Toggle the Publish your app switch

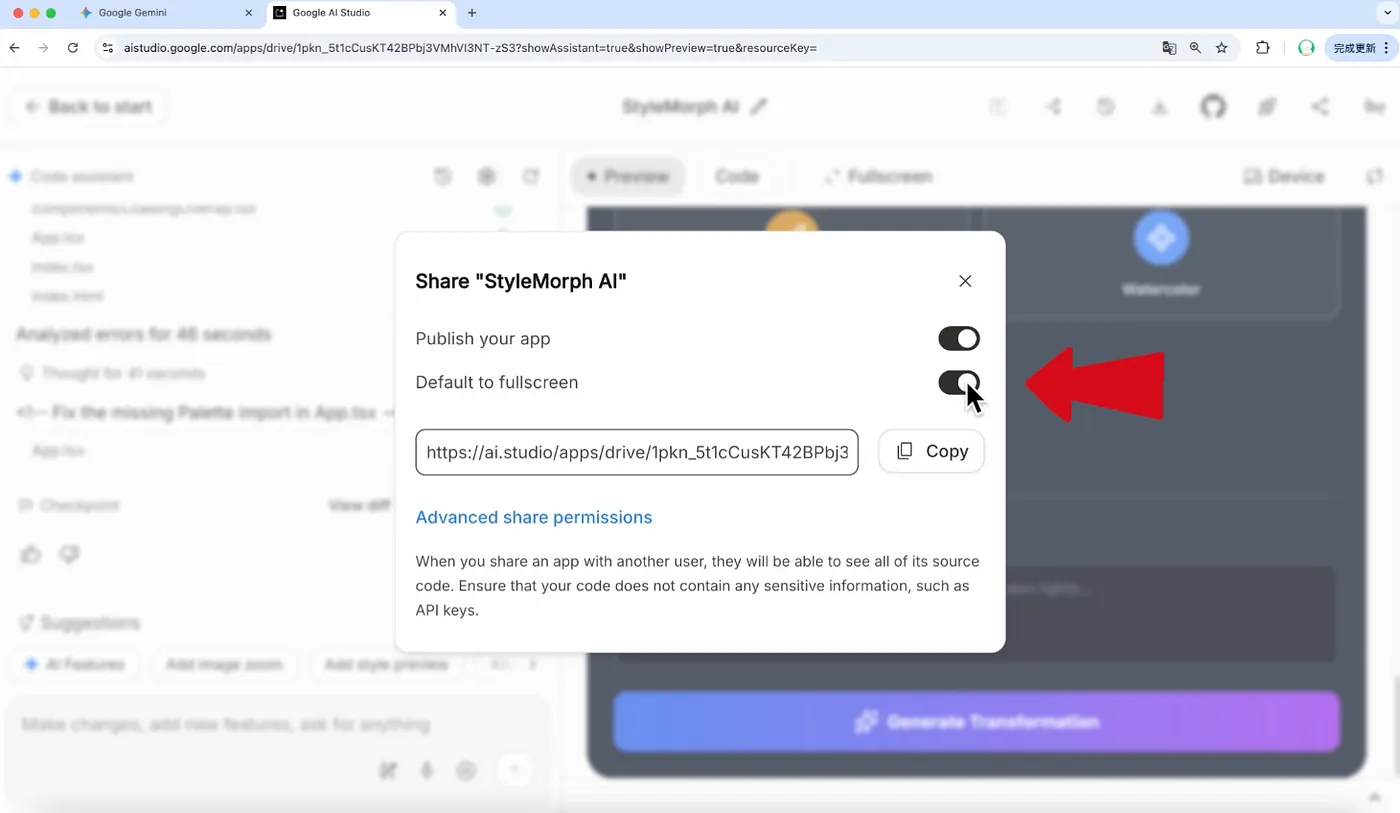click(x=959, y=339)
